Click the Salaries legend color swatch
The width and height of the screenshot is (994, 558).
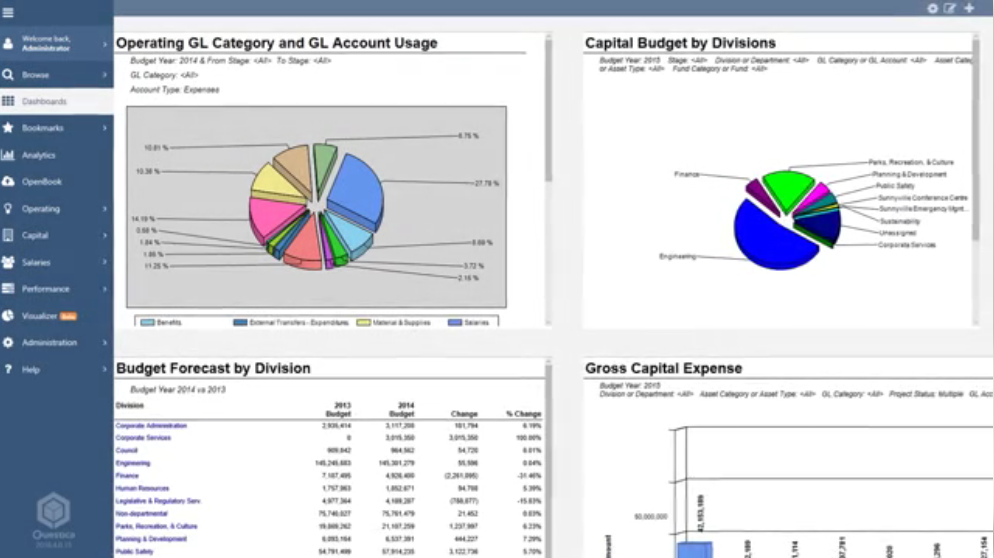pos(455,323)
